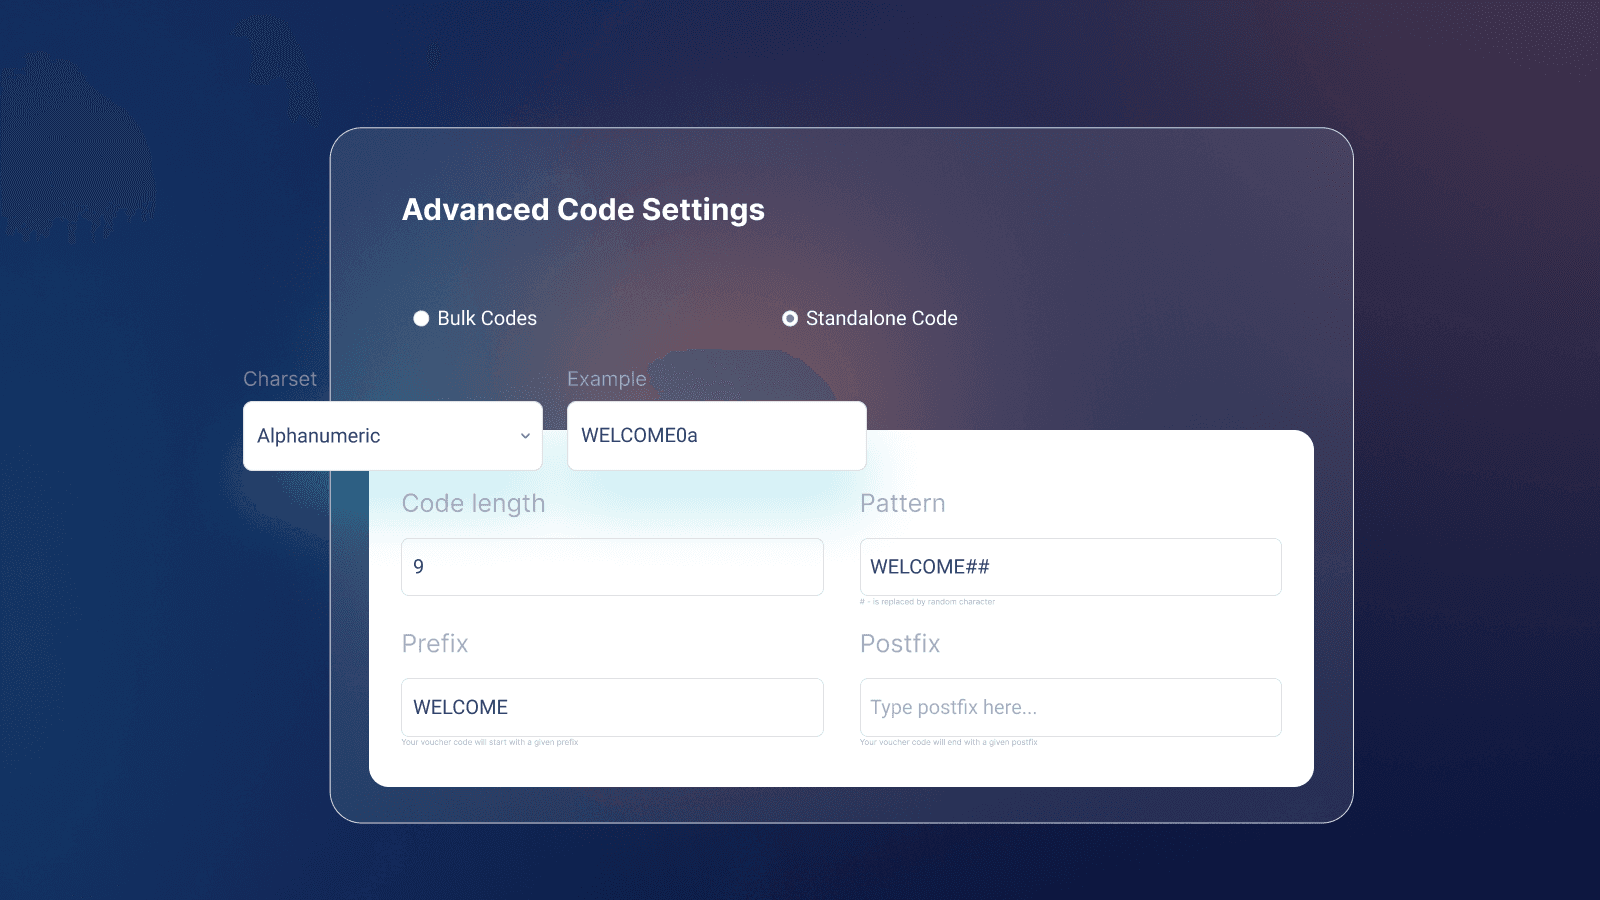Click Alphanumeric in the Charset field
The height and width of the screenshot is (900, 1600).
[x=318, y=436]
